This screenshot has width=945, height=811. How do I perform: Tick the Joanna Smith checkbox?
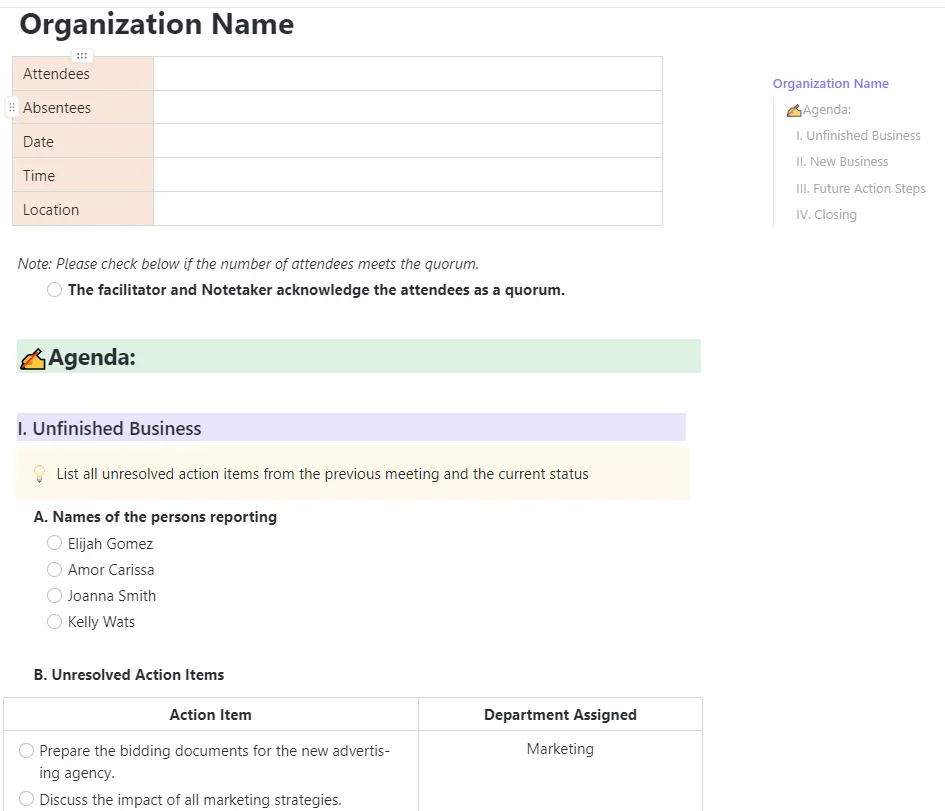point(54,595)
